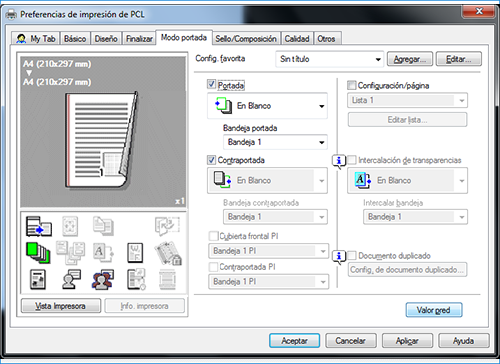Viewport: 500px width, 364px height.
Task: Toggle the Contraportada checkbox
Action: [211, 160]
